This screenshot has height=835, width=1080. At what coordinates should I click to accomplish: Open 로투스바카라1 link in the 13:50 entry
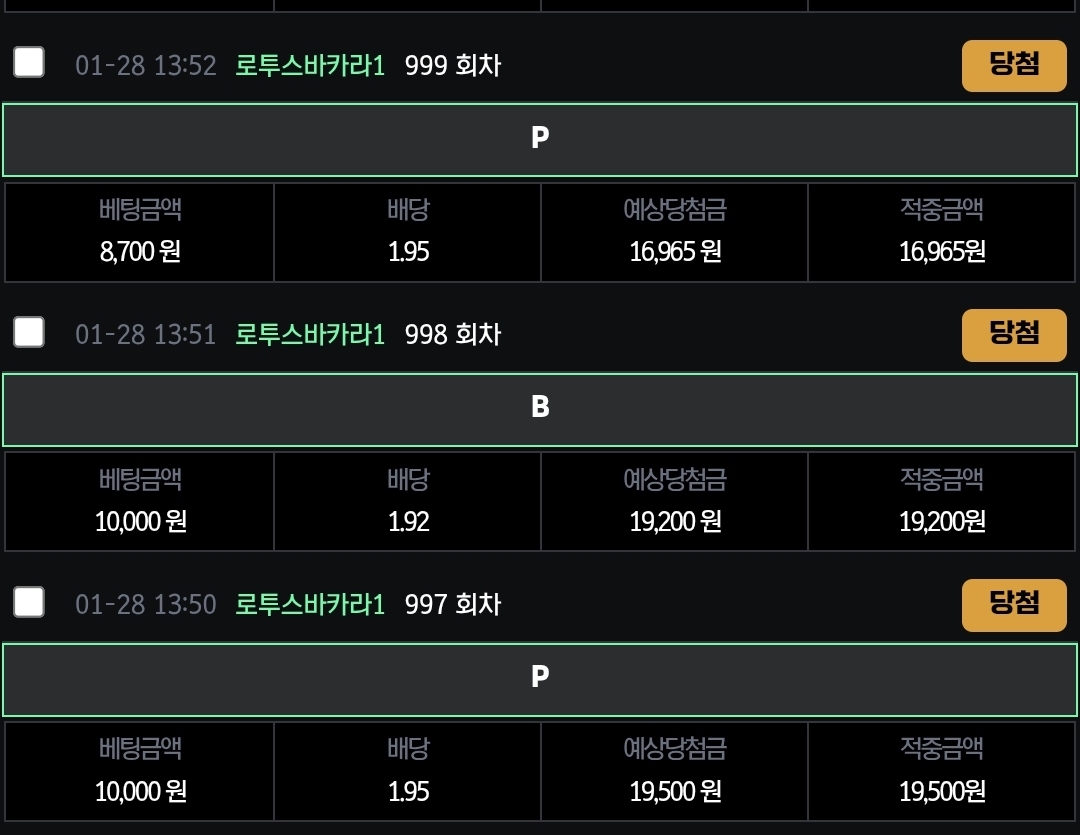(x=310, y=605)
